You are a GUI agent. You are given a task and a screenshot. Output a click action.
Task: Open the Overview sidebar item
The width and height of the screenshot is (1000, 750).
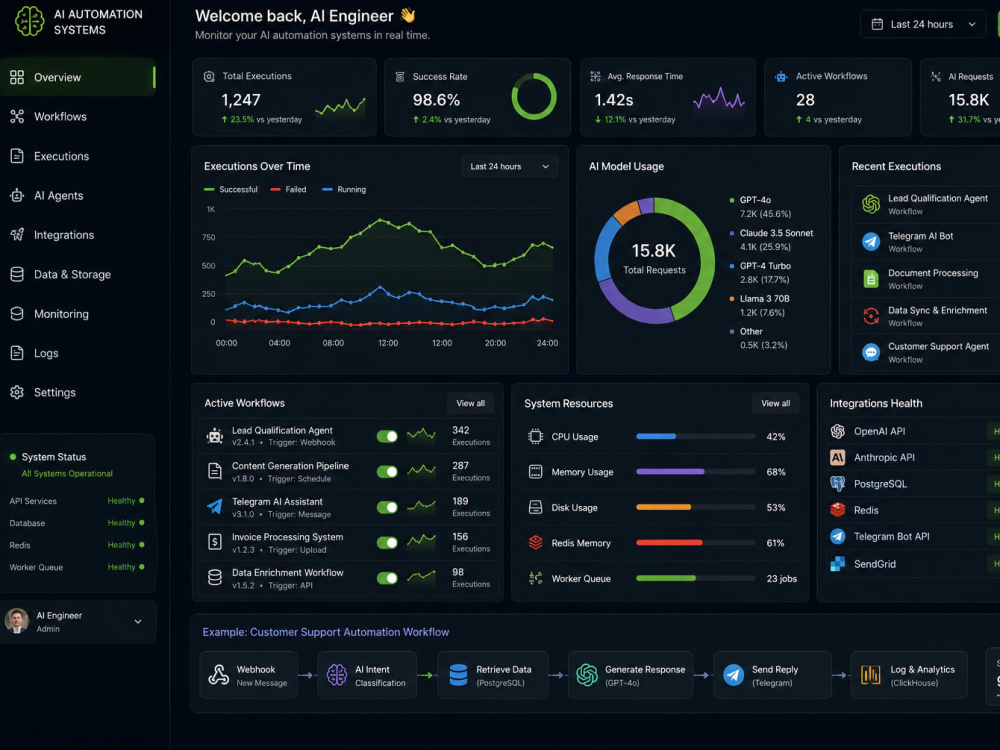point(78,77)
